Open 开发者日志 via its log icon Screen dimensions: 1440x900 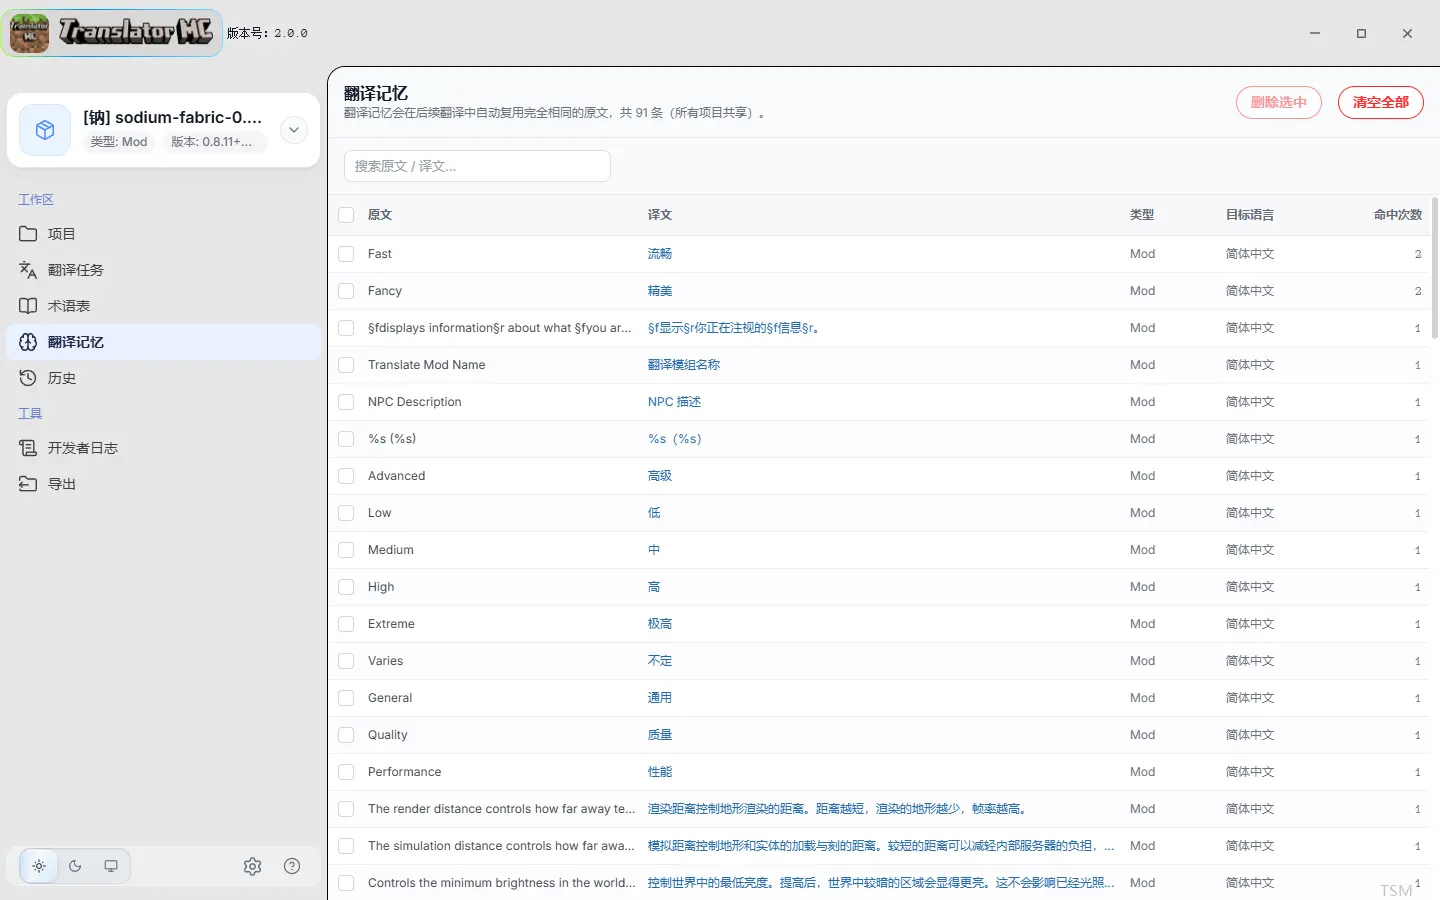28,448
